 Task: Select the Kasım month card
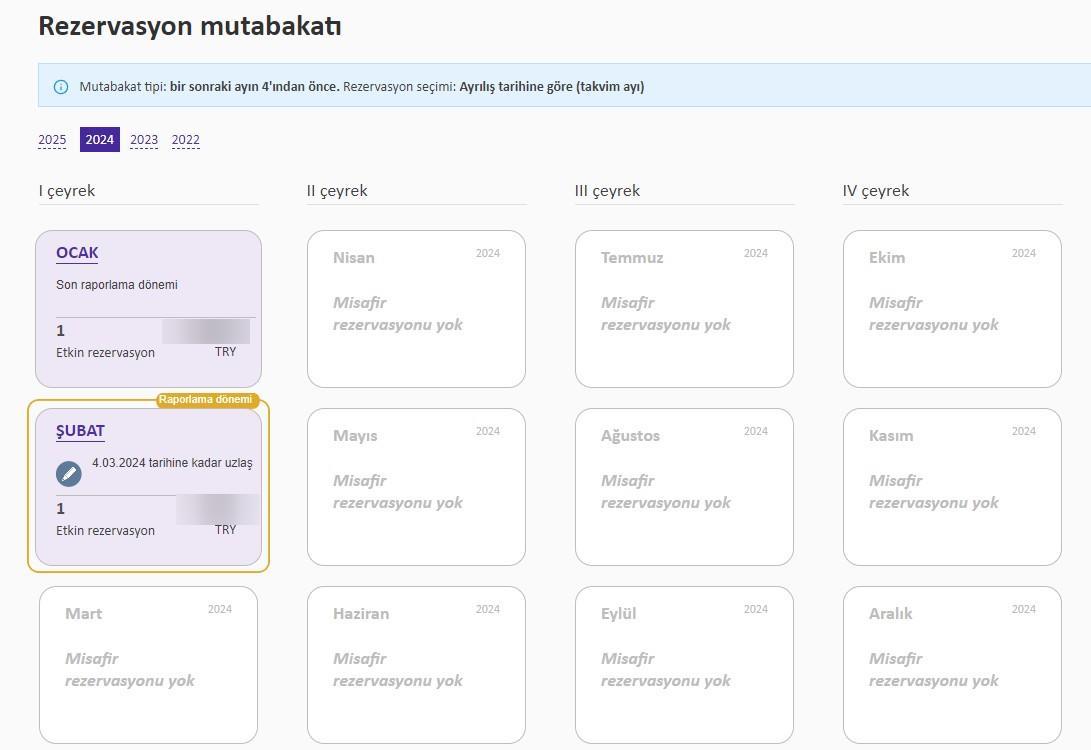pos(952,487)
